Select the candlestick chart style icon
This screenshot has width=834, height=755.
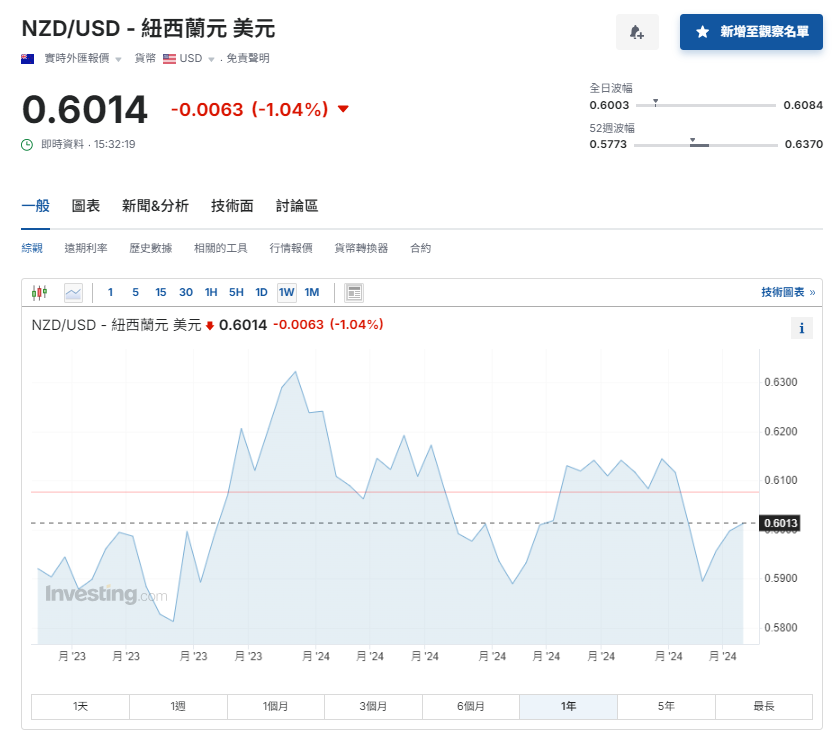tap(41, 292)
